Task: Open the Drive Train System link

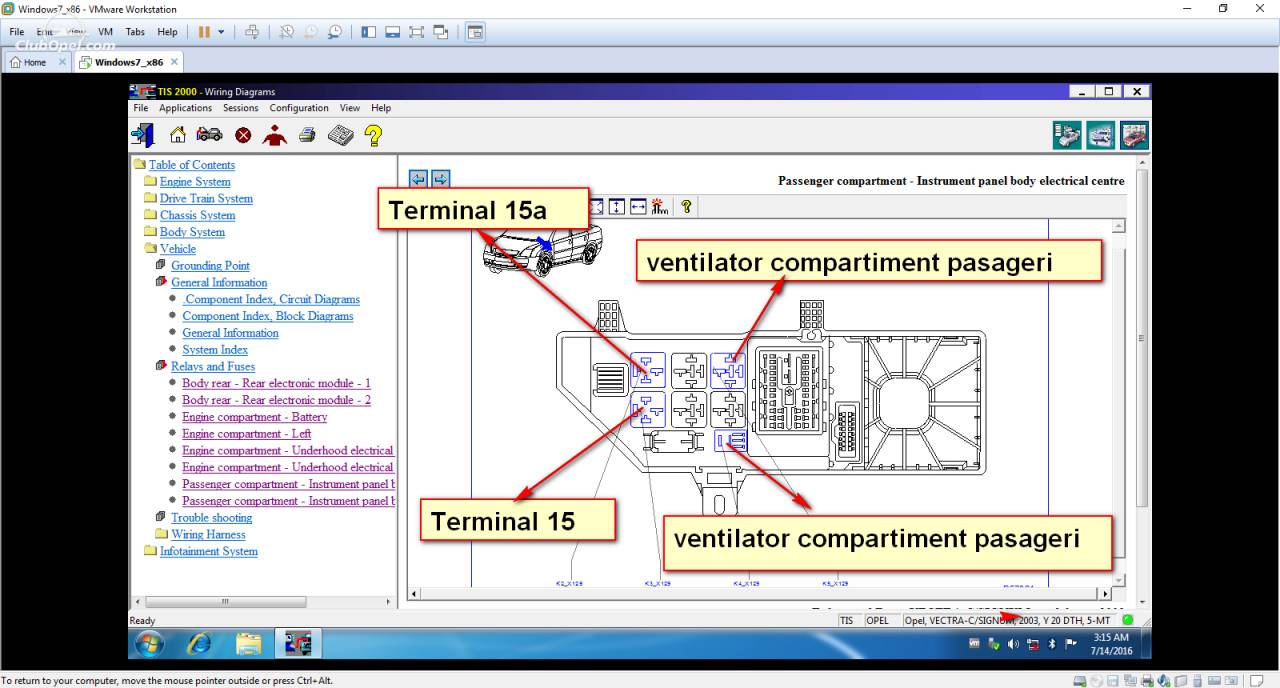Action: click(206, 199)
